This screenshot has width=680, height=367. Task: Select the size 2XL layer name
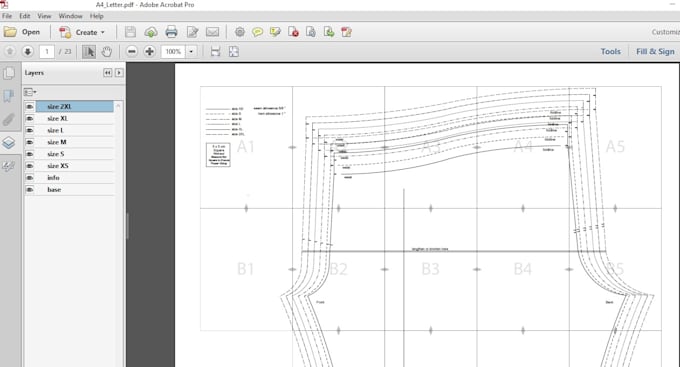(x=59, y=106)
